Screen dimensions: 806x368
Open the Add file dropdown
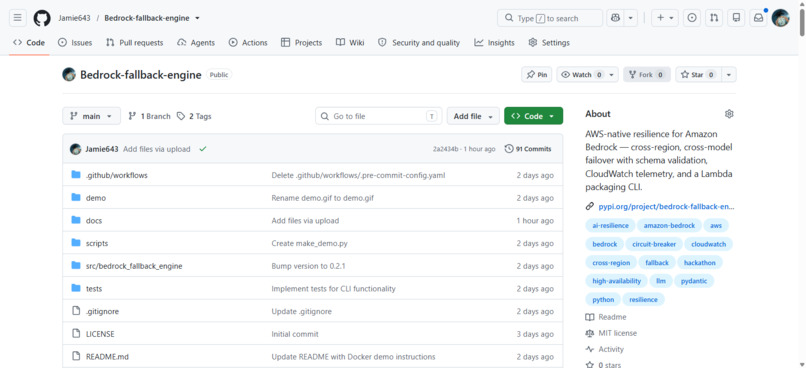[473, 116]
